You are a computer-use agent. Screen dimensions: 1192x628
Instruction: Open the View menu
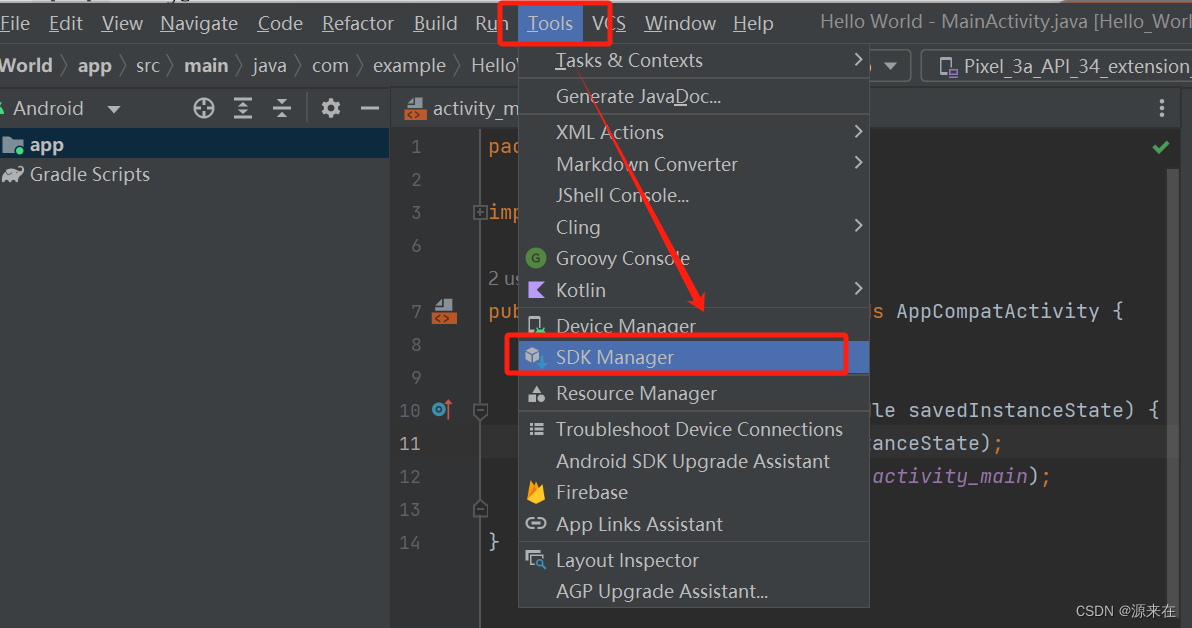coord(122,24)
